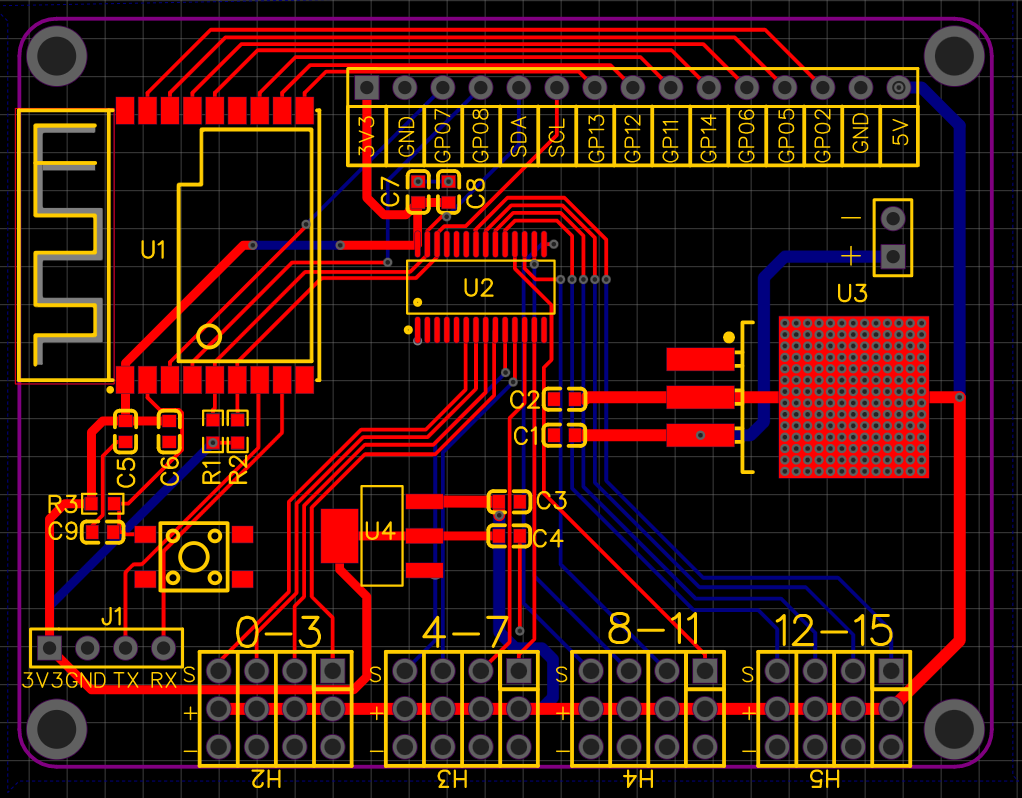Click the mirrored H3 header designator

[452, 778]
